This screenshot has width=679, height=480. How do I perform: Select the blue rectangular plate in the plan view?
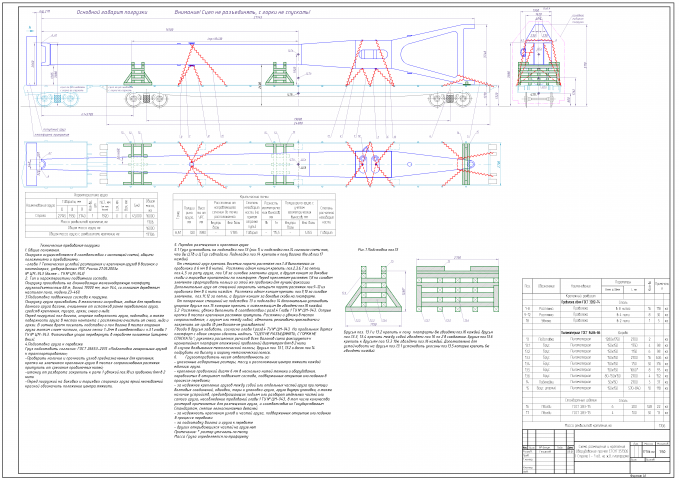pyautogui.click(x=373, y=164)
